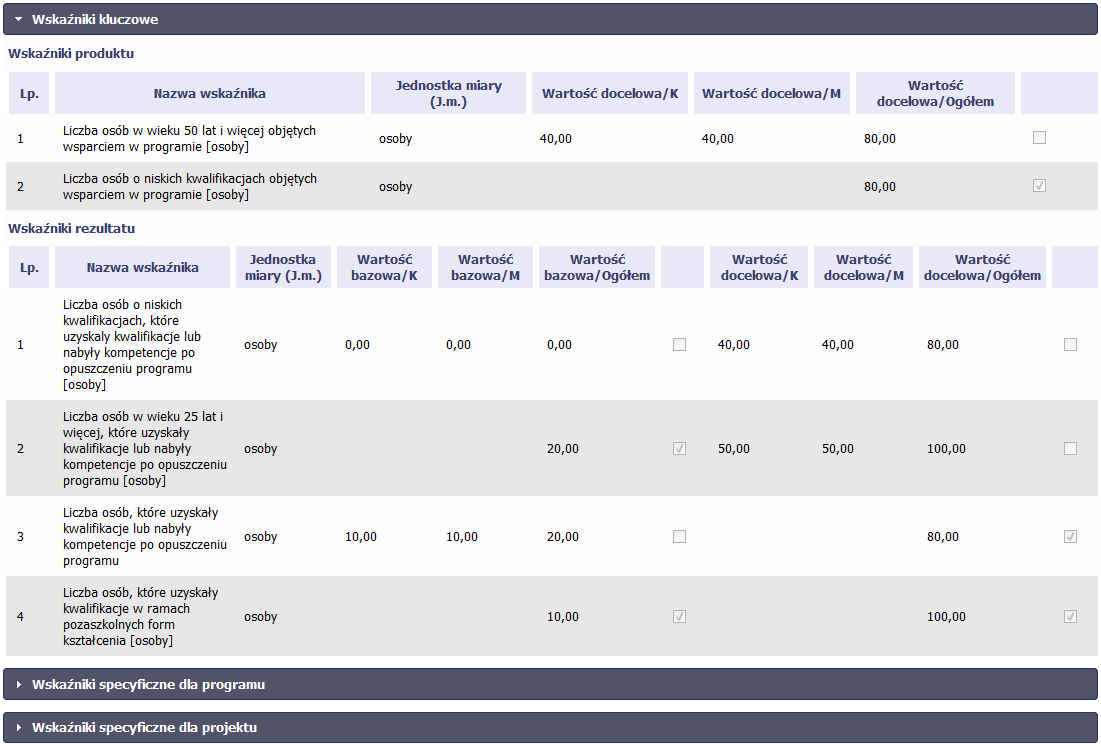Expand Wskaźniki specyficzne dla programu section
This screenshot has height=747, width=1101.
pos(550,685)
